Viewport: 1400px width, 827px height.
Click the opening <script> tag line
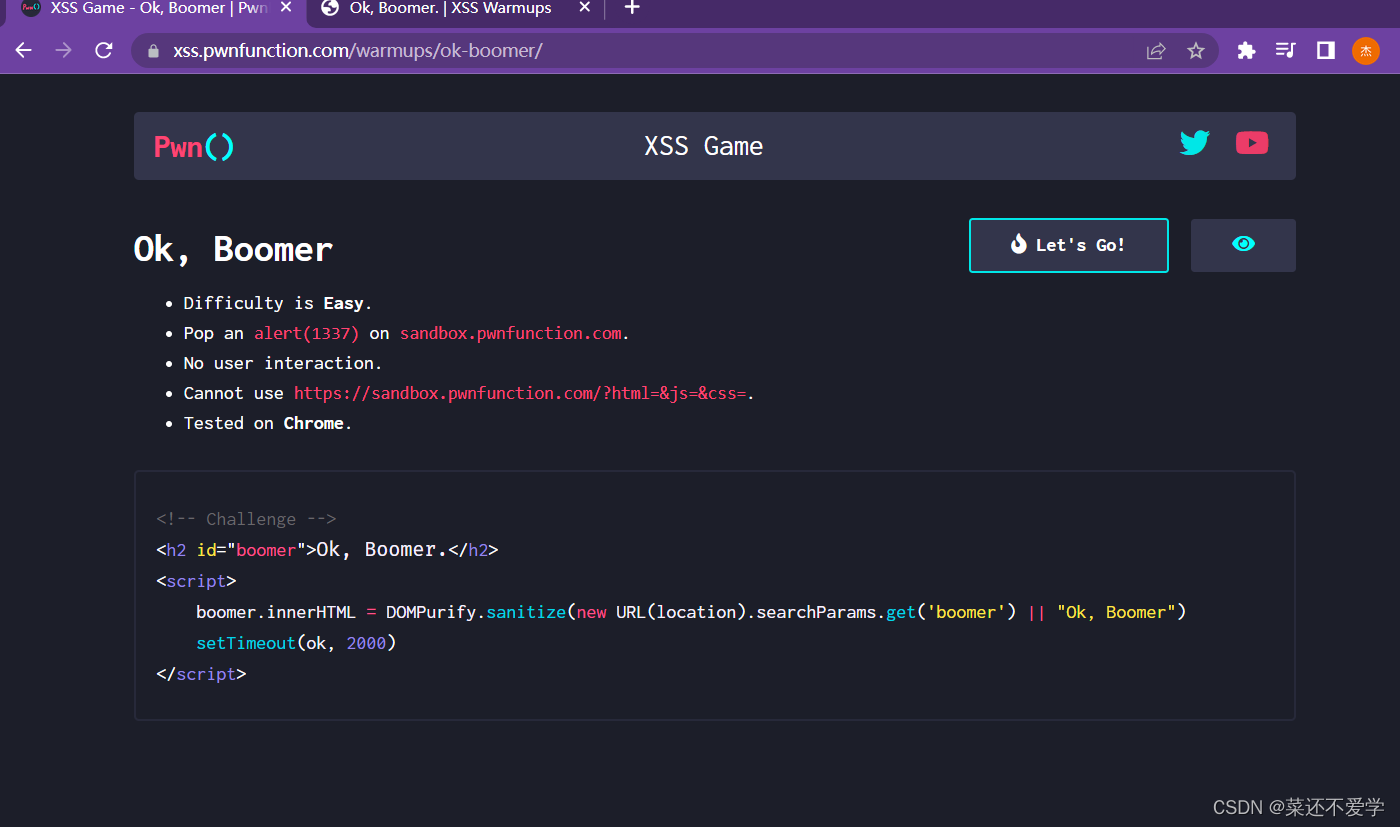click(x=196, y=581)
